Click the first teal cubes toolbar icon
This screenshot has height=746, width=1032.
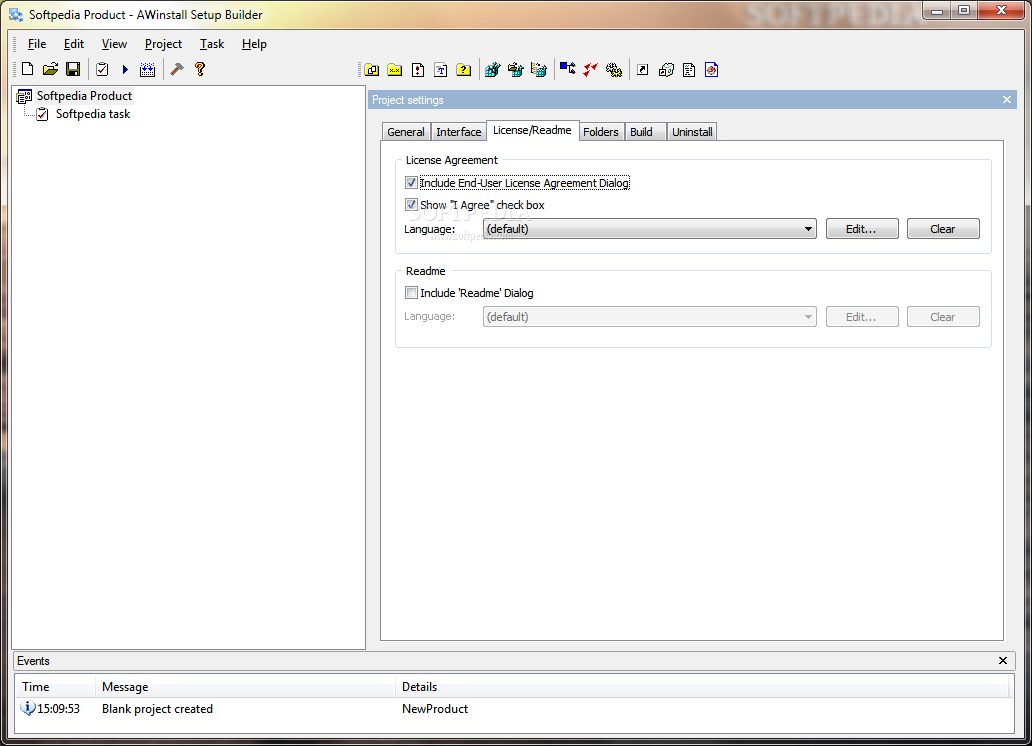click(x=492, y=70)
